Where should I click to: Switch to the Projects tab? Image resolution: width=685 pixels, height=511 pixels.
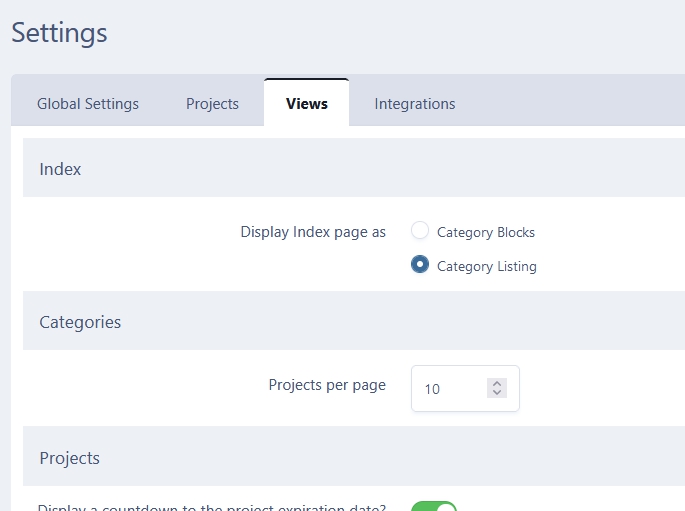pyautogui.click(x=212, y=104)
